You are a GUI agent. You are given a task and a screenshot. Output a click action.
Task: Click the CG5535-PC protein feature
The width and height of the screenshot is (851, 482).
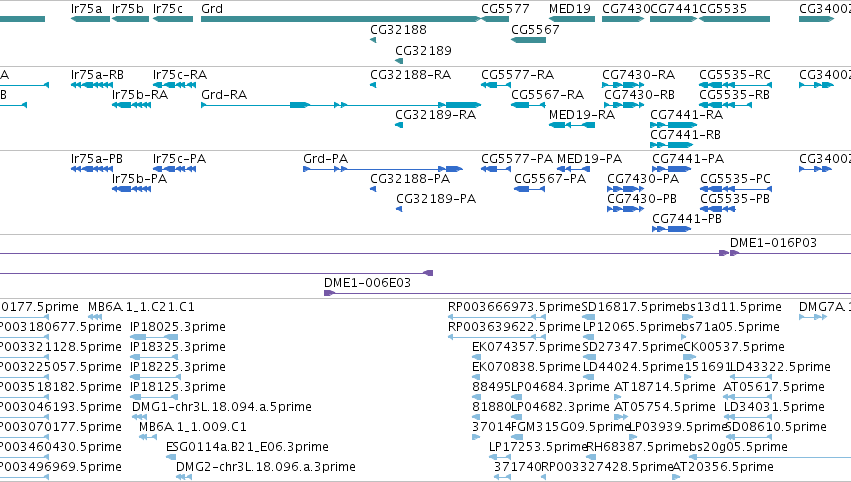pyautogui.click(x=736, y=189)
